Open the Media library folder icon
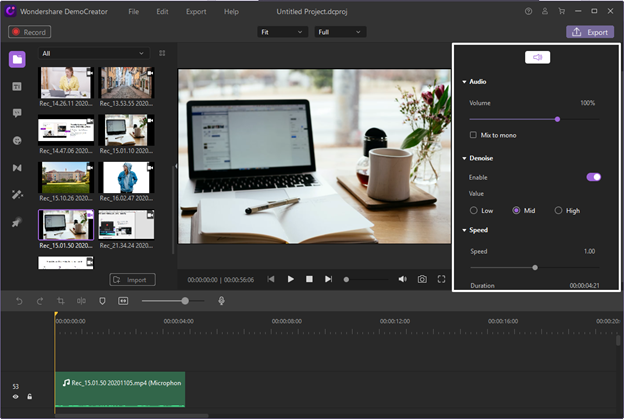This screenshot has height=419, width=624. pos(17,60)
